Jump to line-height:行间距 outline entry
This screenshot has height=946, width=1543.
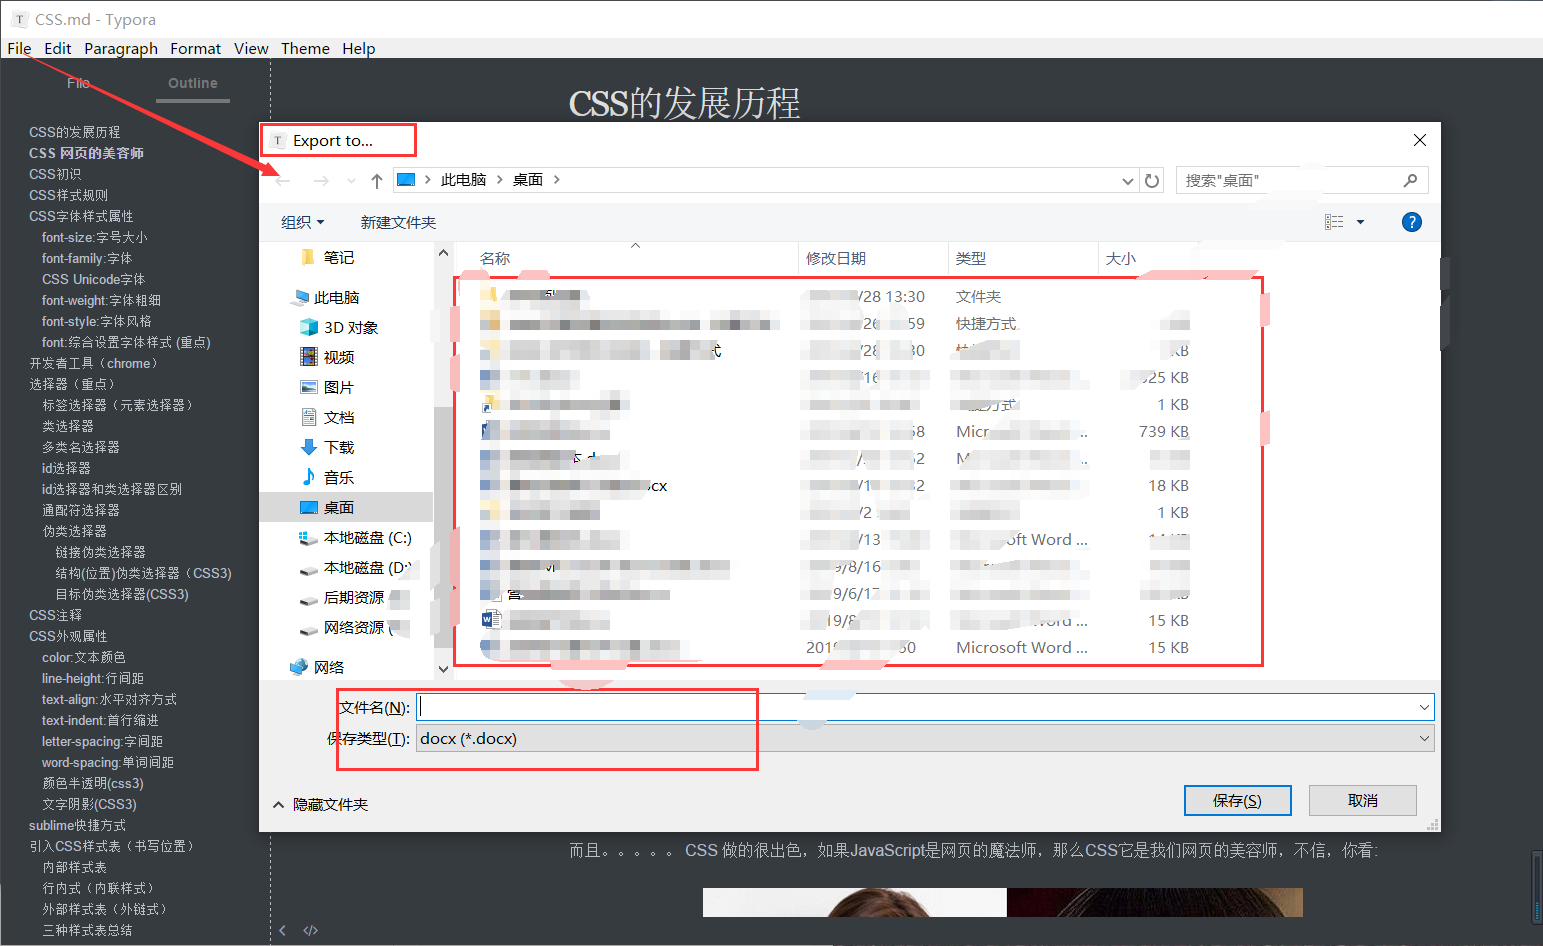(x=92, y=678)
